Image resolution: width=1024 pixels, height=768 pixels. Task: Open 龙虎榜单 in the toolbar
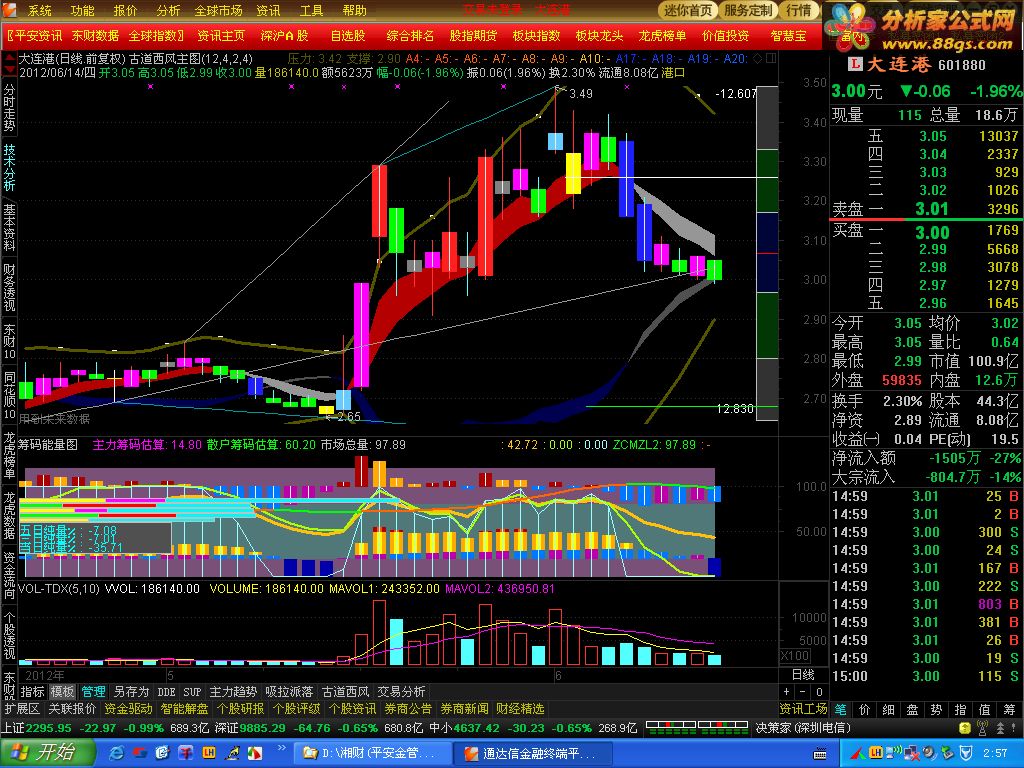coord(662,35)
